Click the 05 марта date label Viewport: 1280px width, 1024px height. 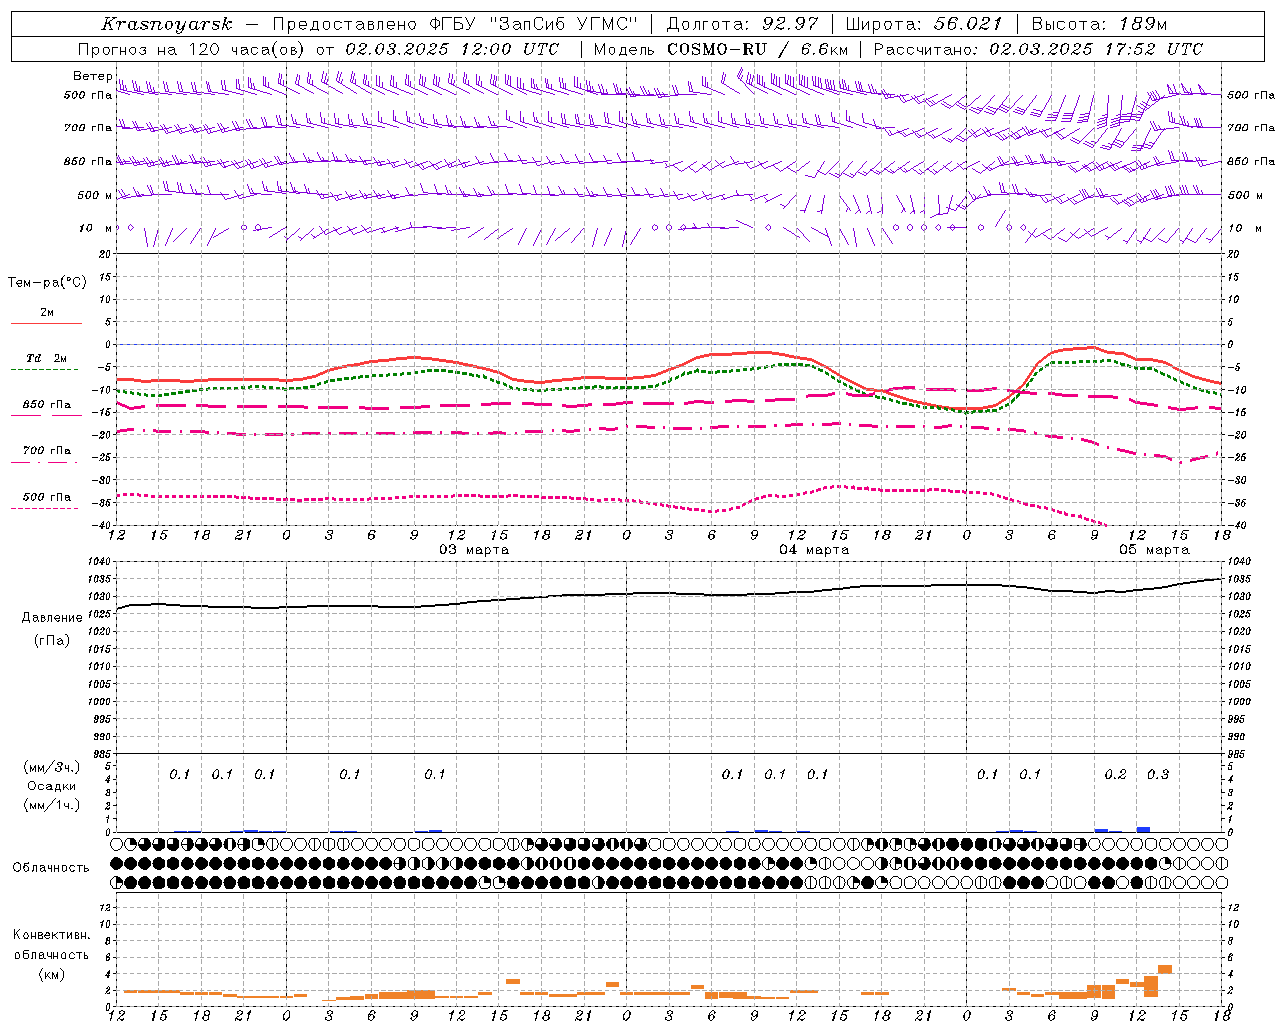pos(1154,550)
